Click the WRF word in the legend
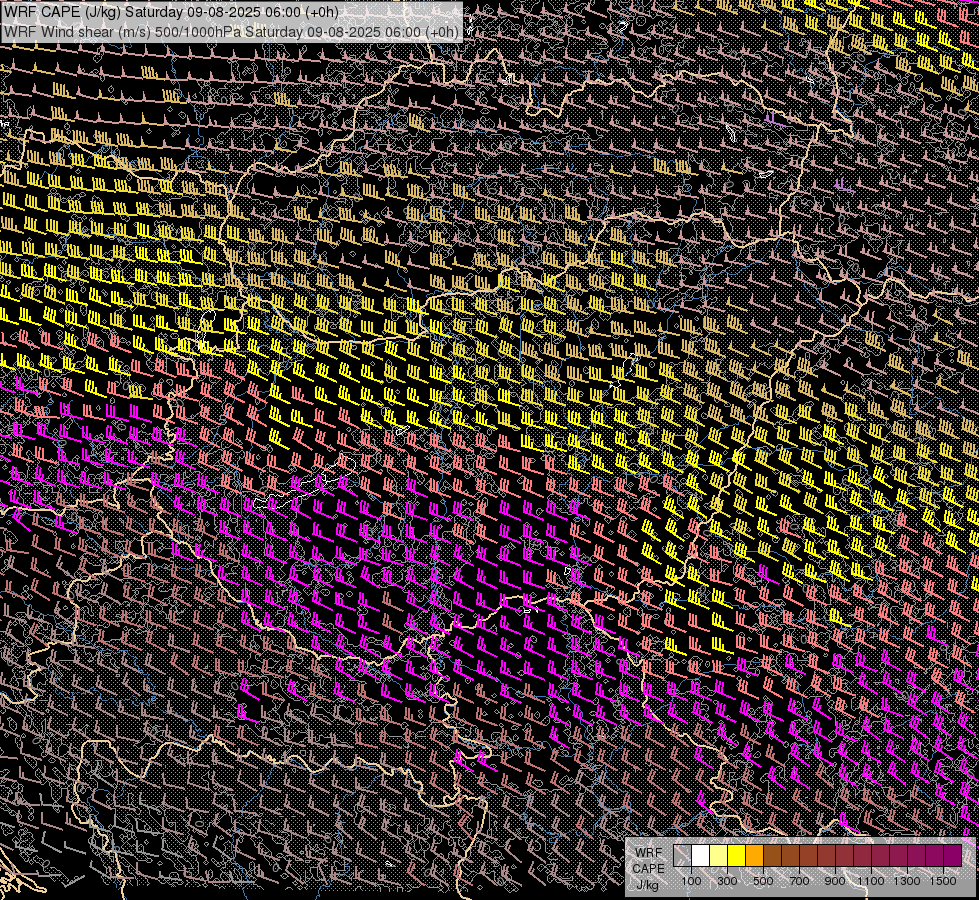Image resolution: width=979 pixels, height=900 pixels. 649,853
